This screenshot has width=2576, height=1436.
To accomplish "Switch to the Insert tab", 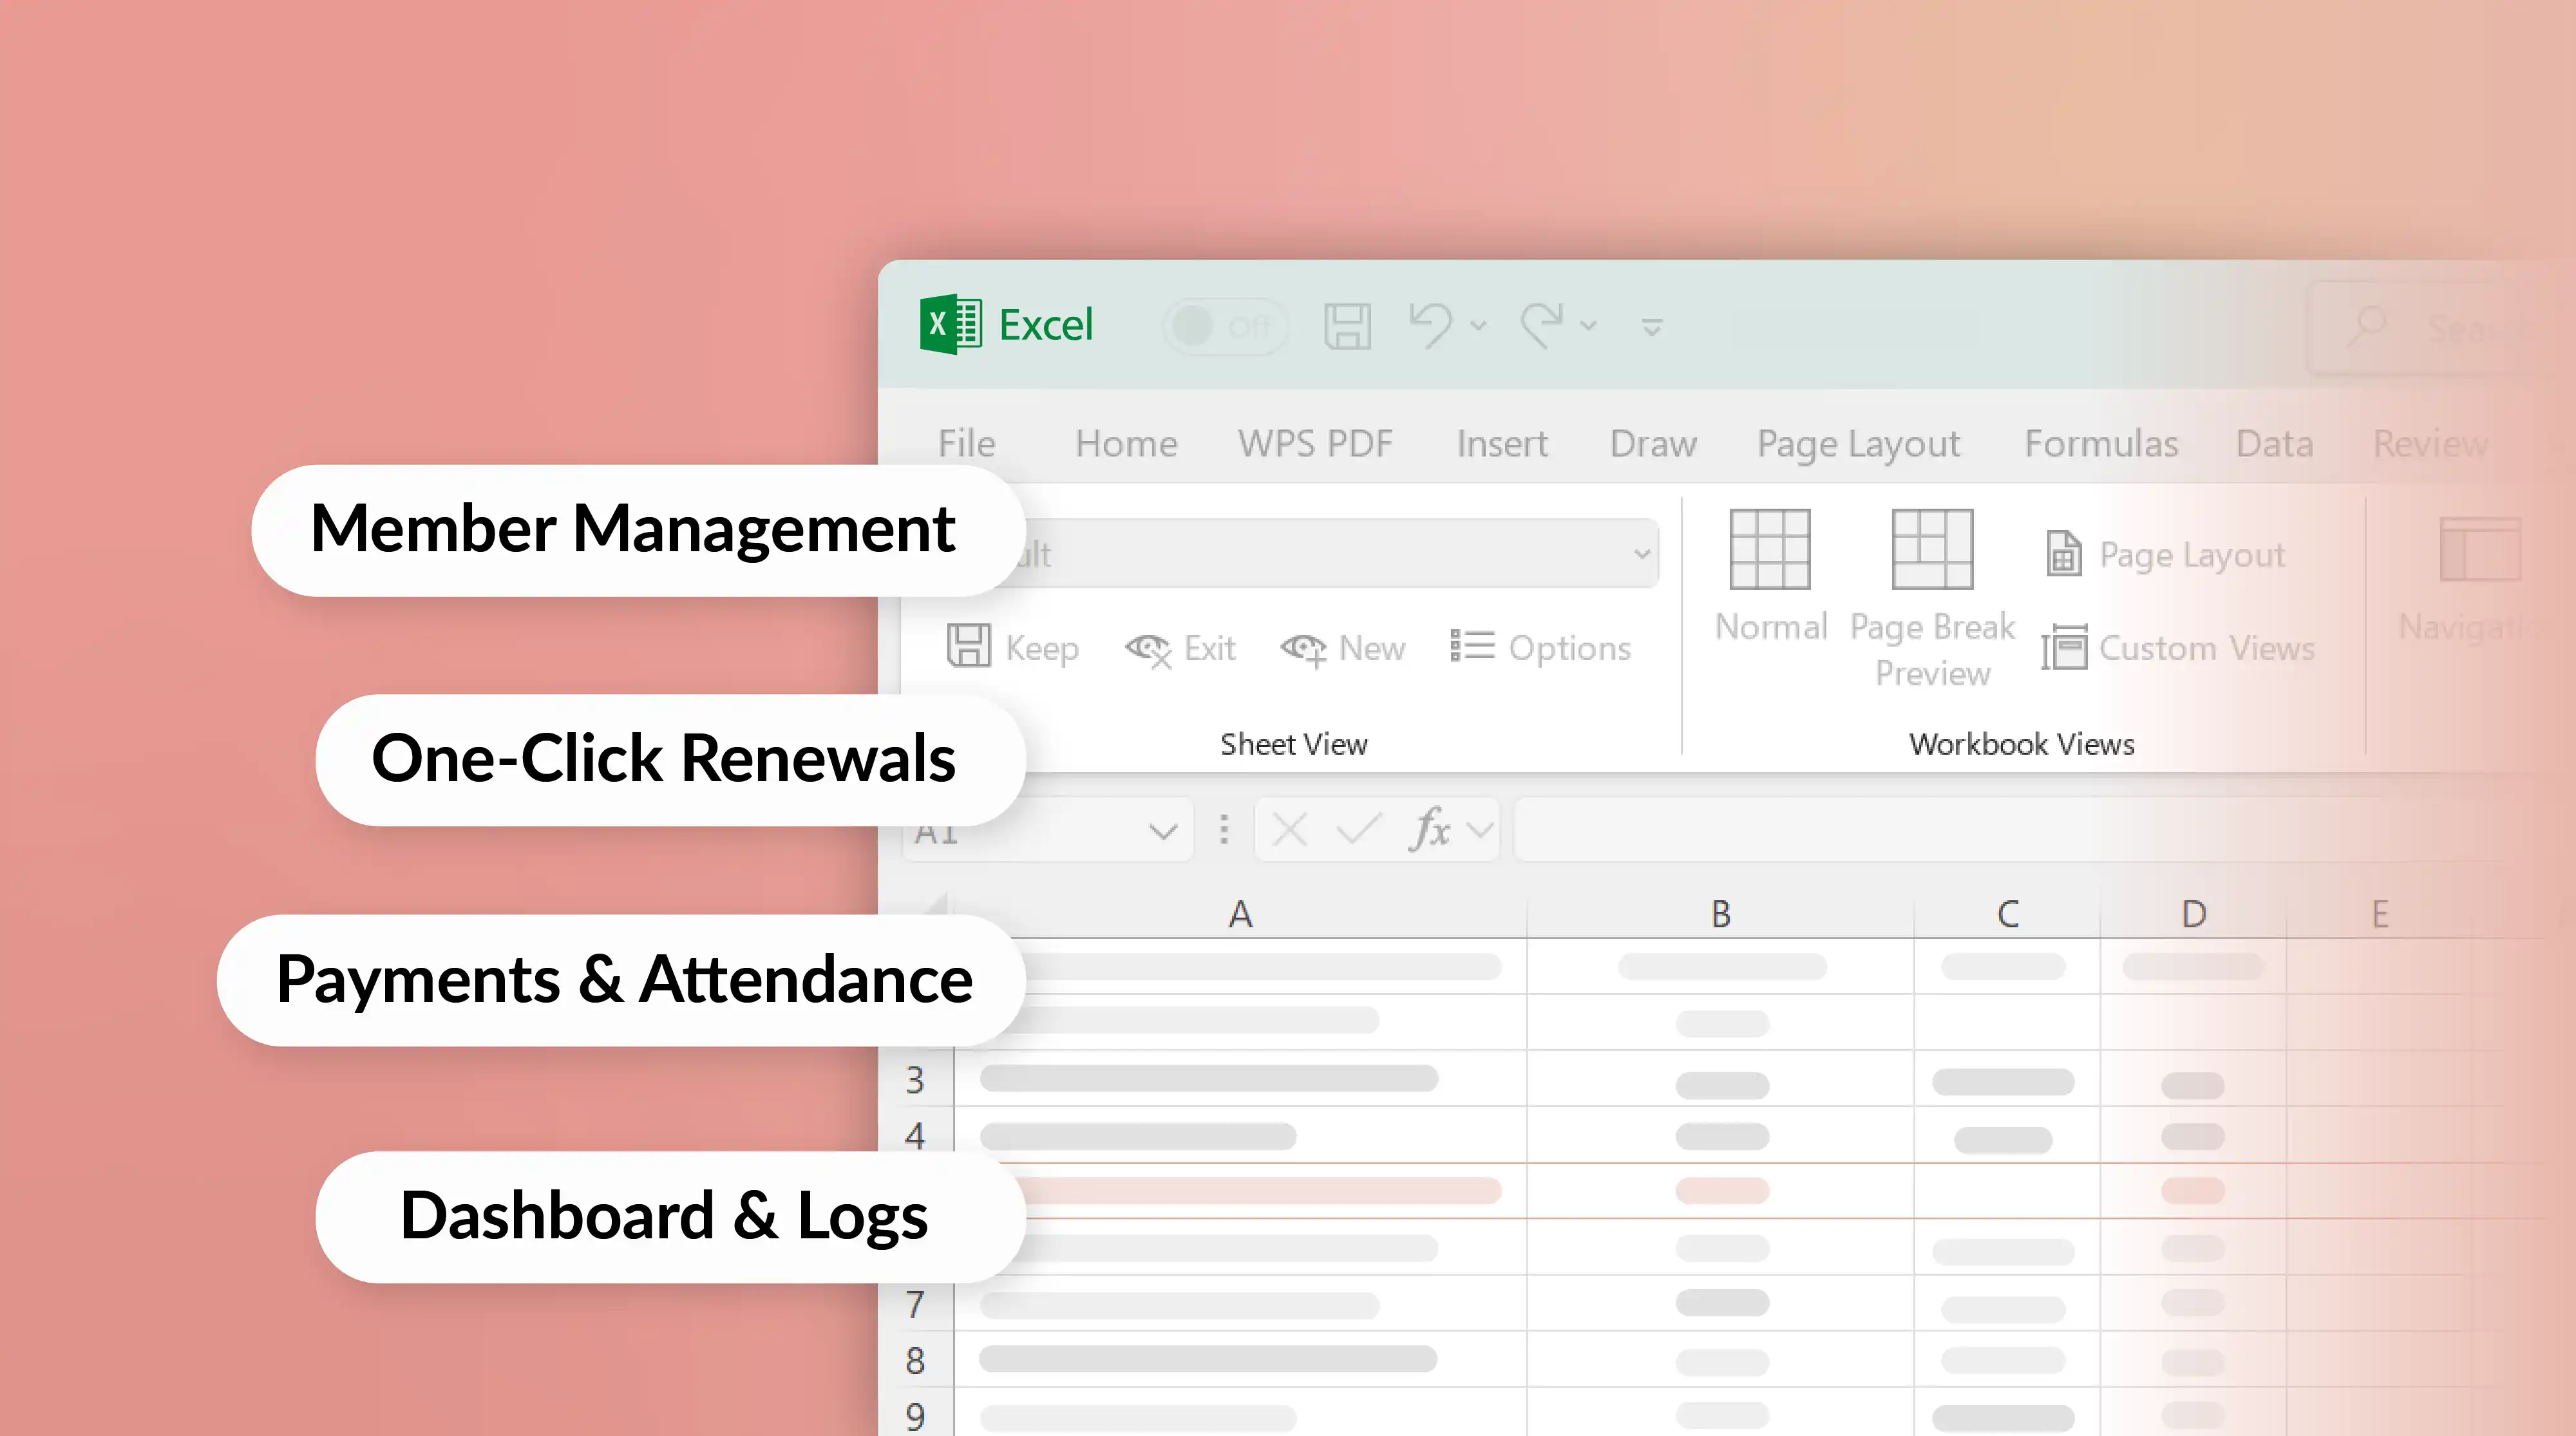I will pos(1501,443).
